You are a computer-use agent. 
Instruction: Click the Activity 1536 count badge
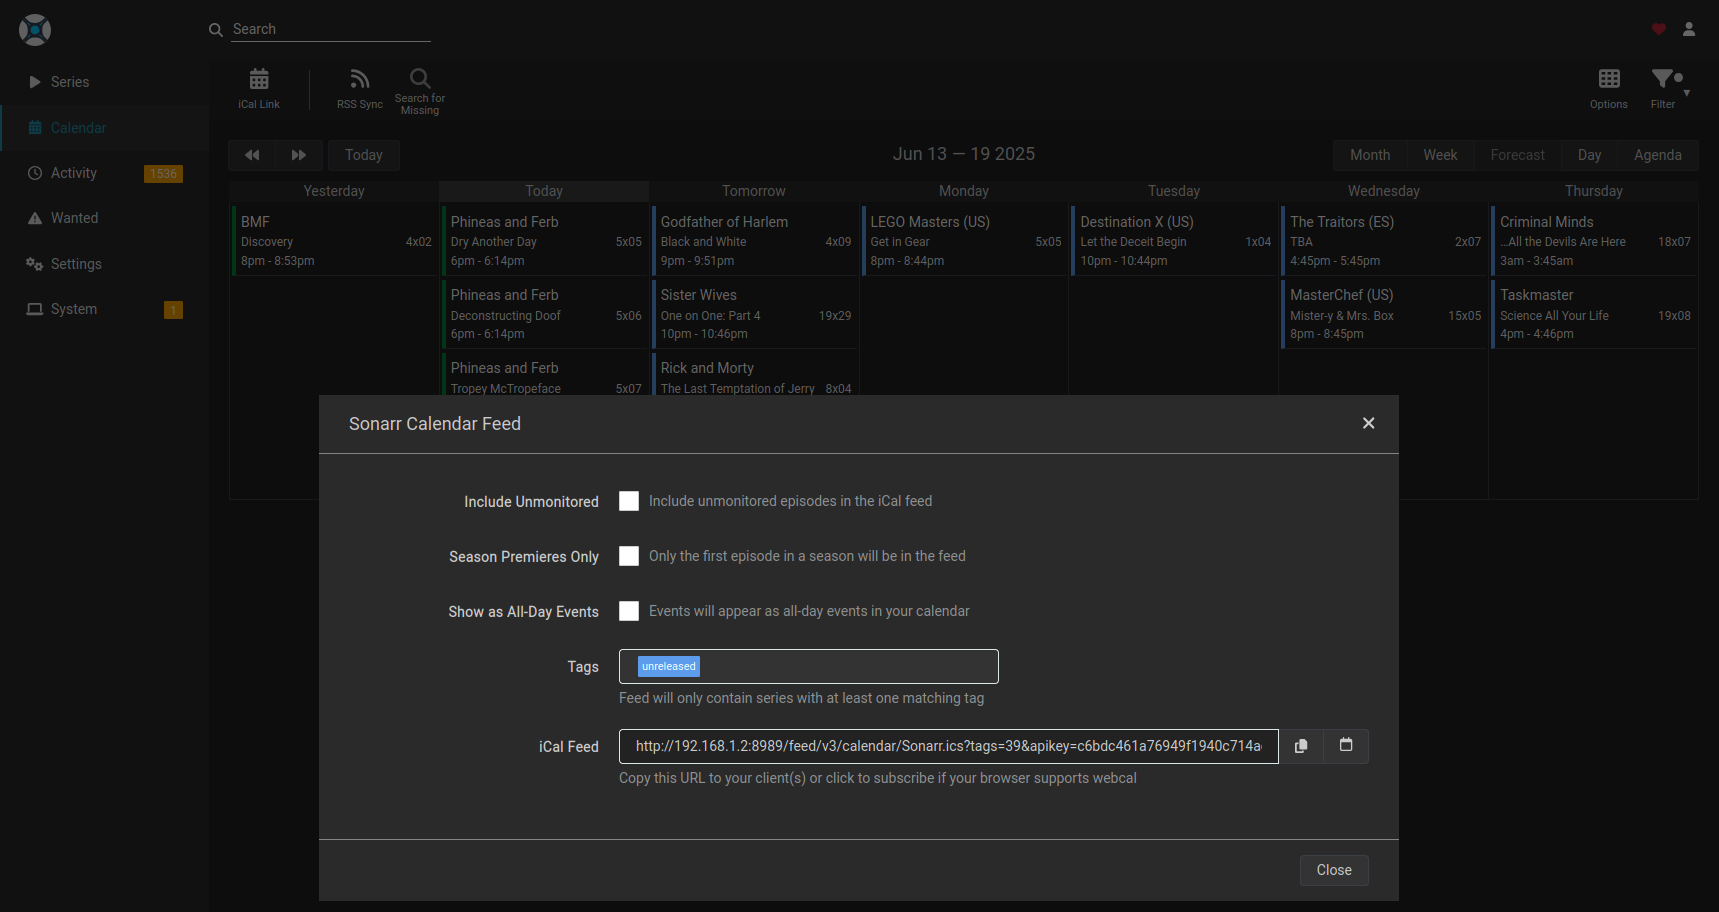(163, 174)
